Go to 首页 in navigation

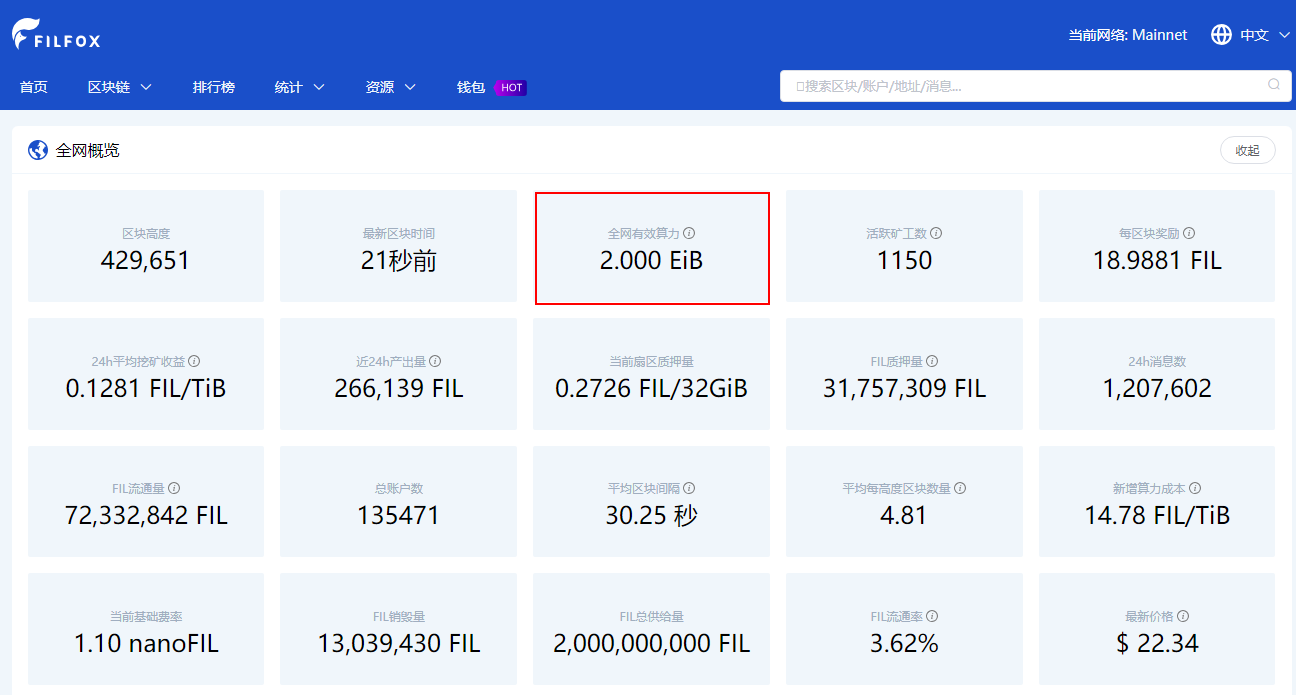click(33, 88)
